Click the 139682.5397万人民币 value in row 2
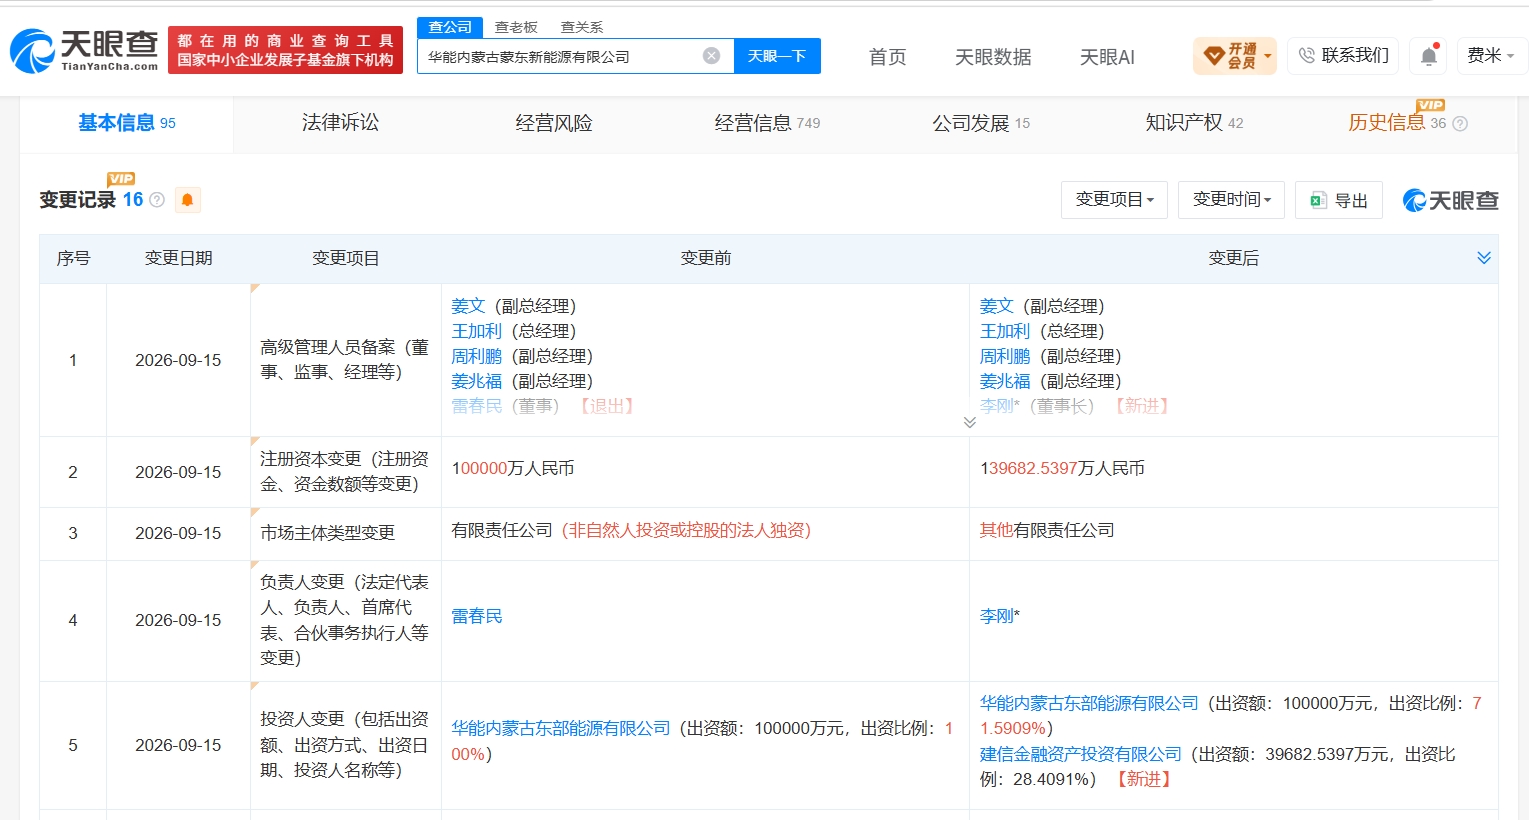 click(x=1062, y=468)
